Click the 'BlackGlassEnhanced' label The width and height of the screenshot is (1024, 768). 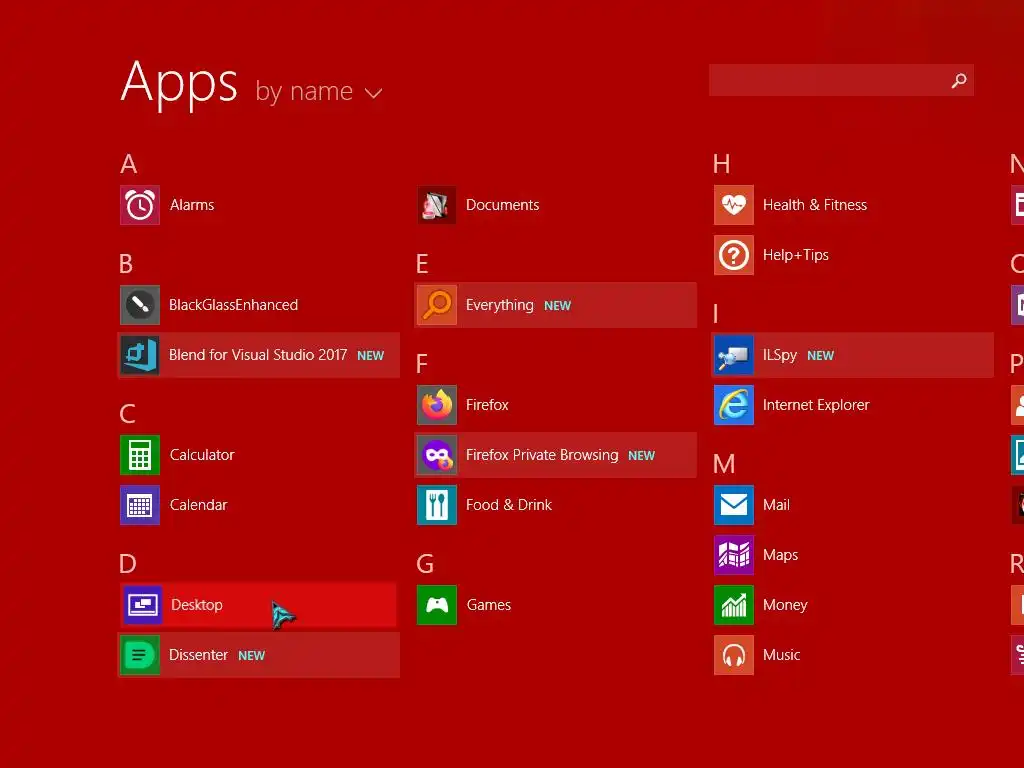(233, 305)
